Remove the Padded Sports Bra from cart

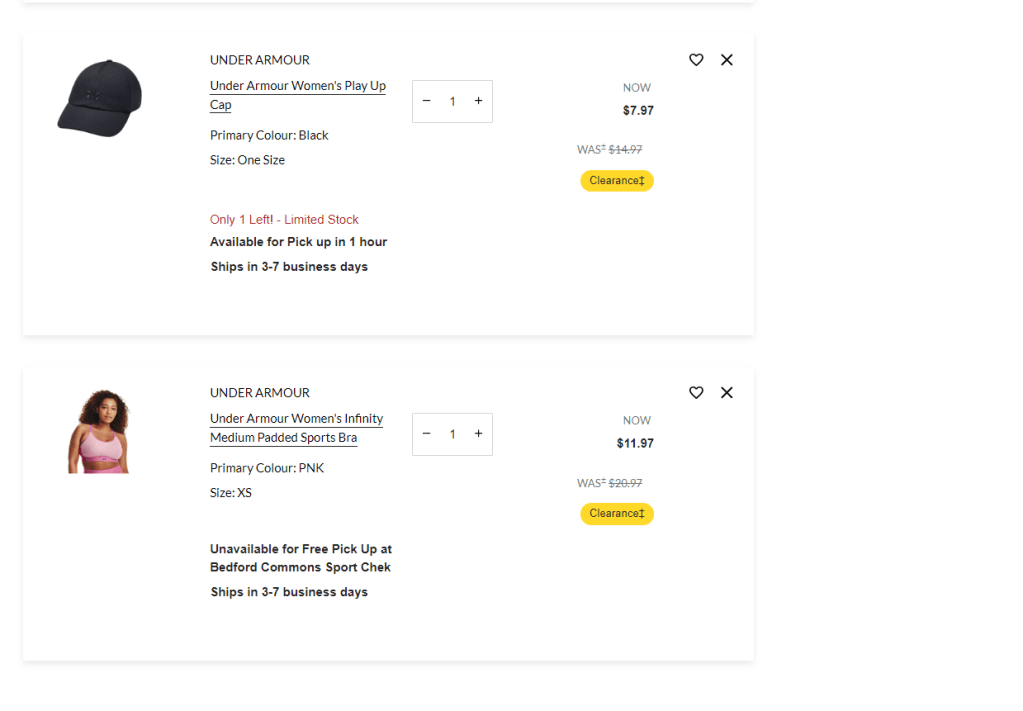coord(727,393)
